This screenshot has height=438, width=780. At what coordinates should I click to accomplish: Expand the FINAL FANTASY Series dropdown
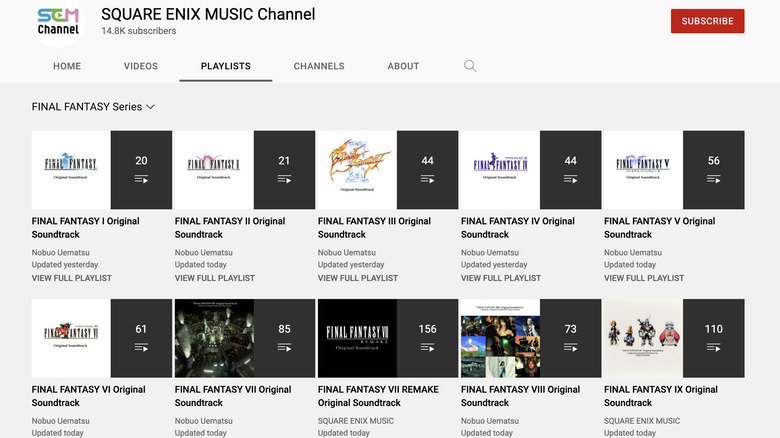pyautogui.click(x=94, y=107)
